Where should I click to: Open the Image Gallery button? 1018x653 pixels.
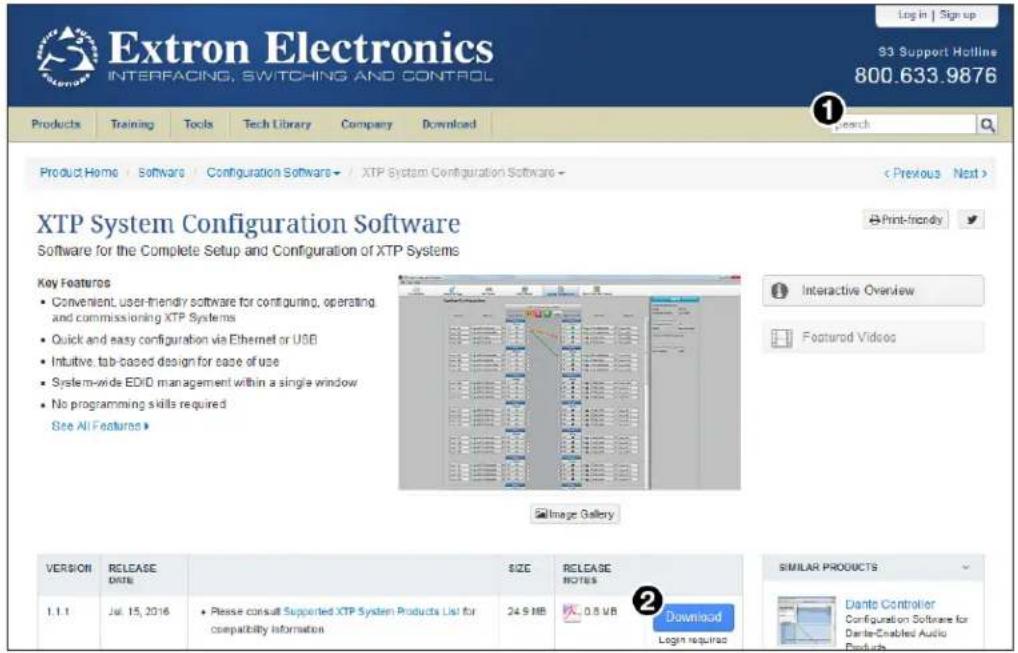pyautogui.click(x=575, y=514)
